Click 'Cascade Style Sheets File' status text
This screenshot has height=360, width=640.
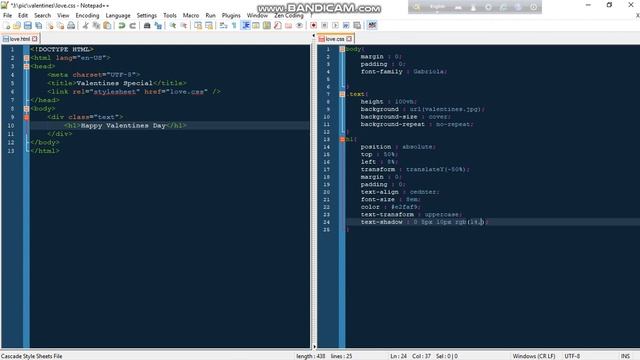(x=32, y=356)
